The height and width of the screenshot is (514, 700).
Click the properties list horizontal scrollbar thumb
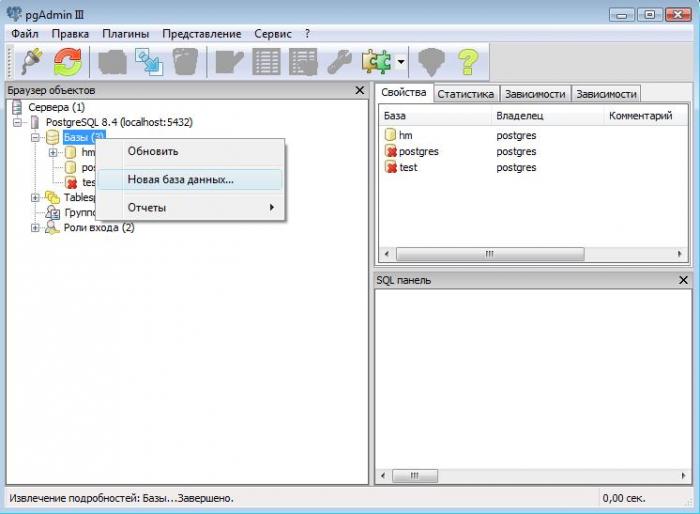click(490, 254)
